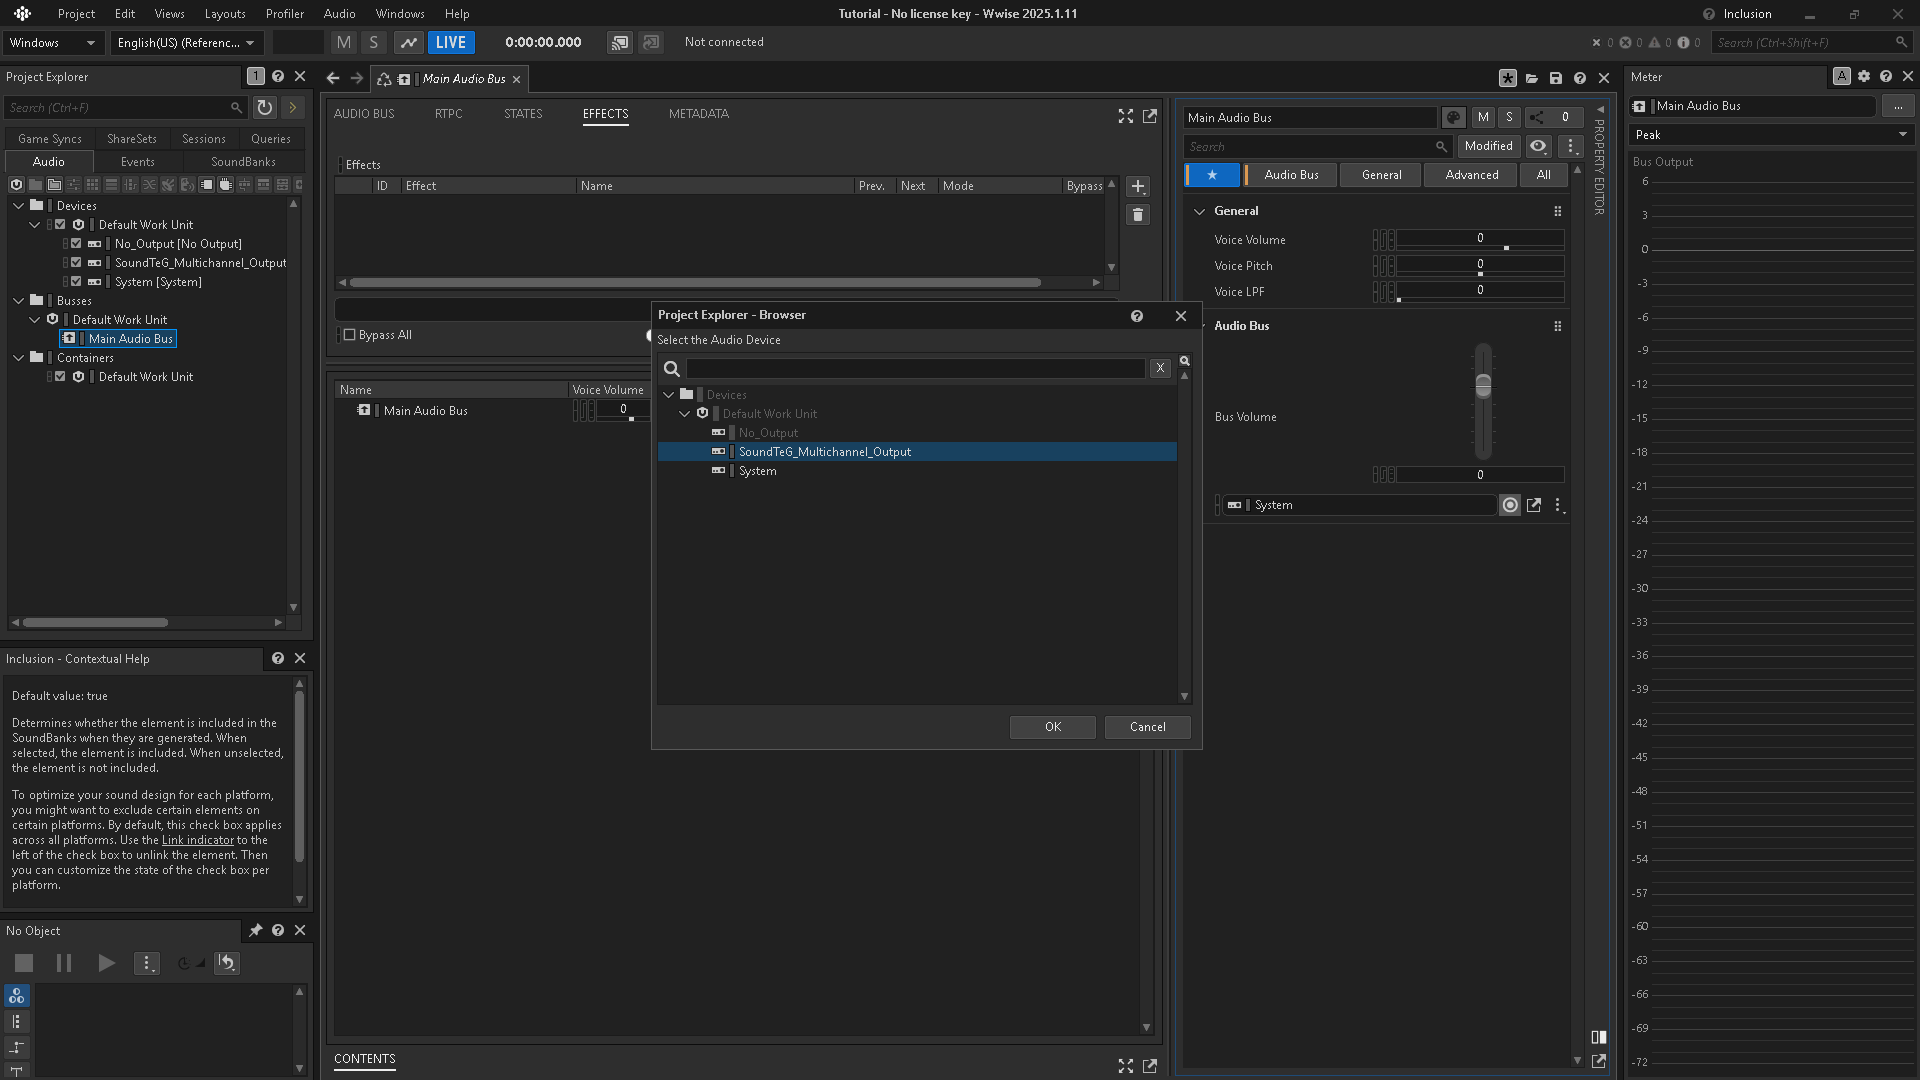Toggle the property visibility eye icon

(x=1538, y=146)
